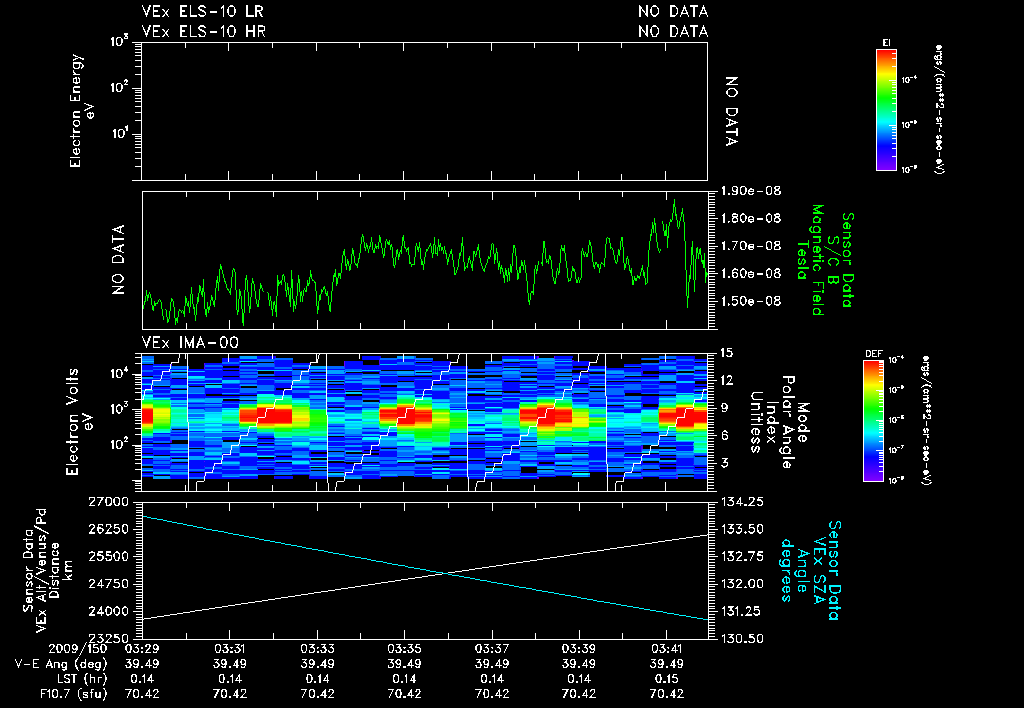
Task: Click the 'VEx SZA' cyan axis label
Action: (x=818, y=571)
